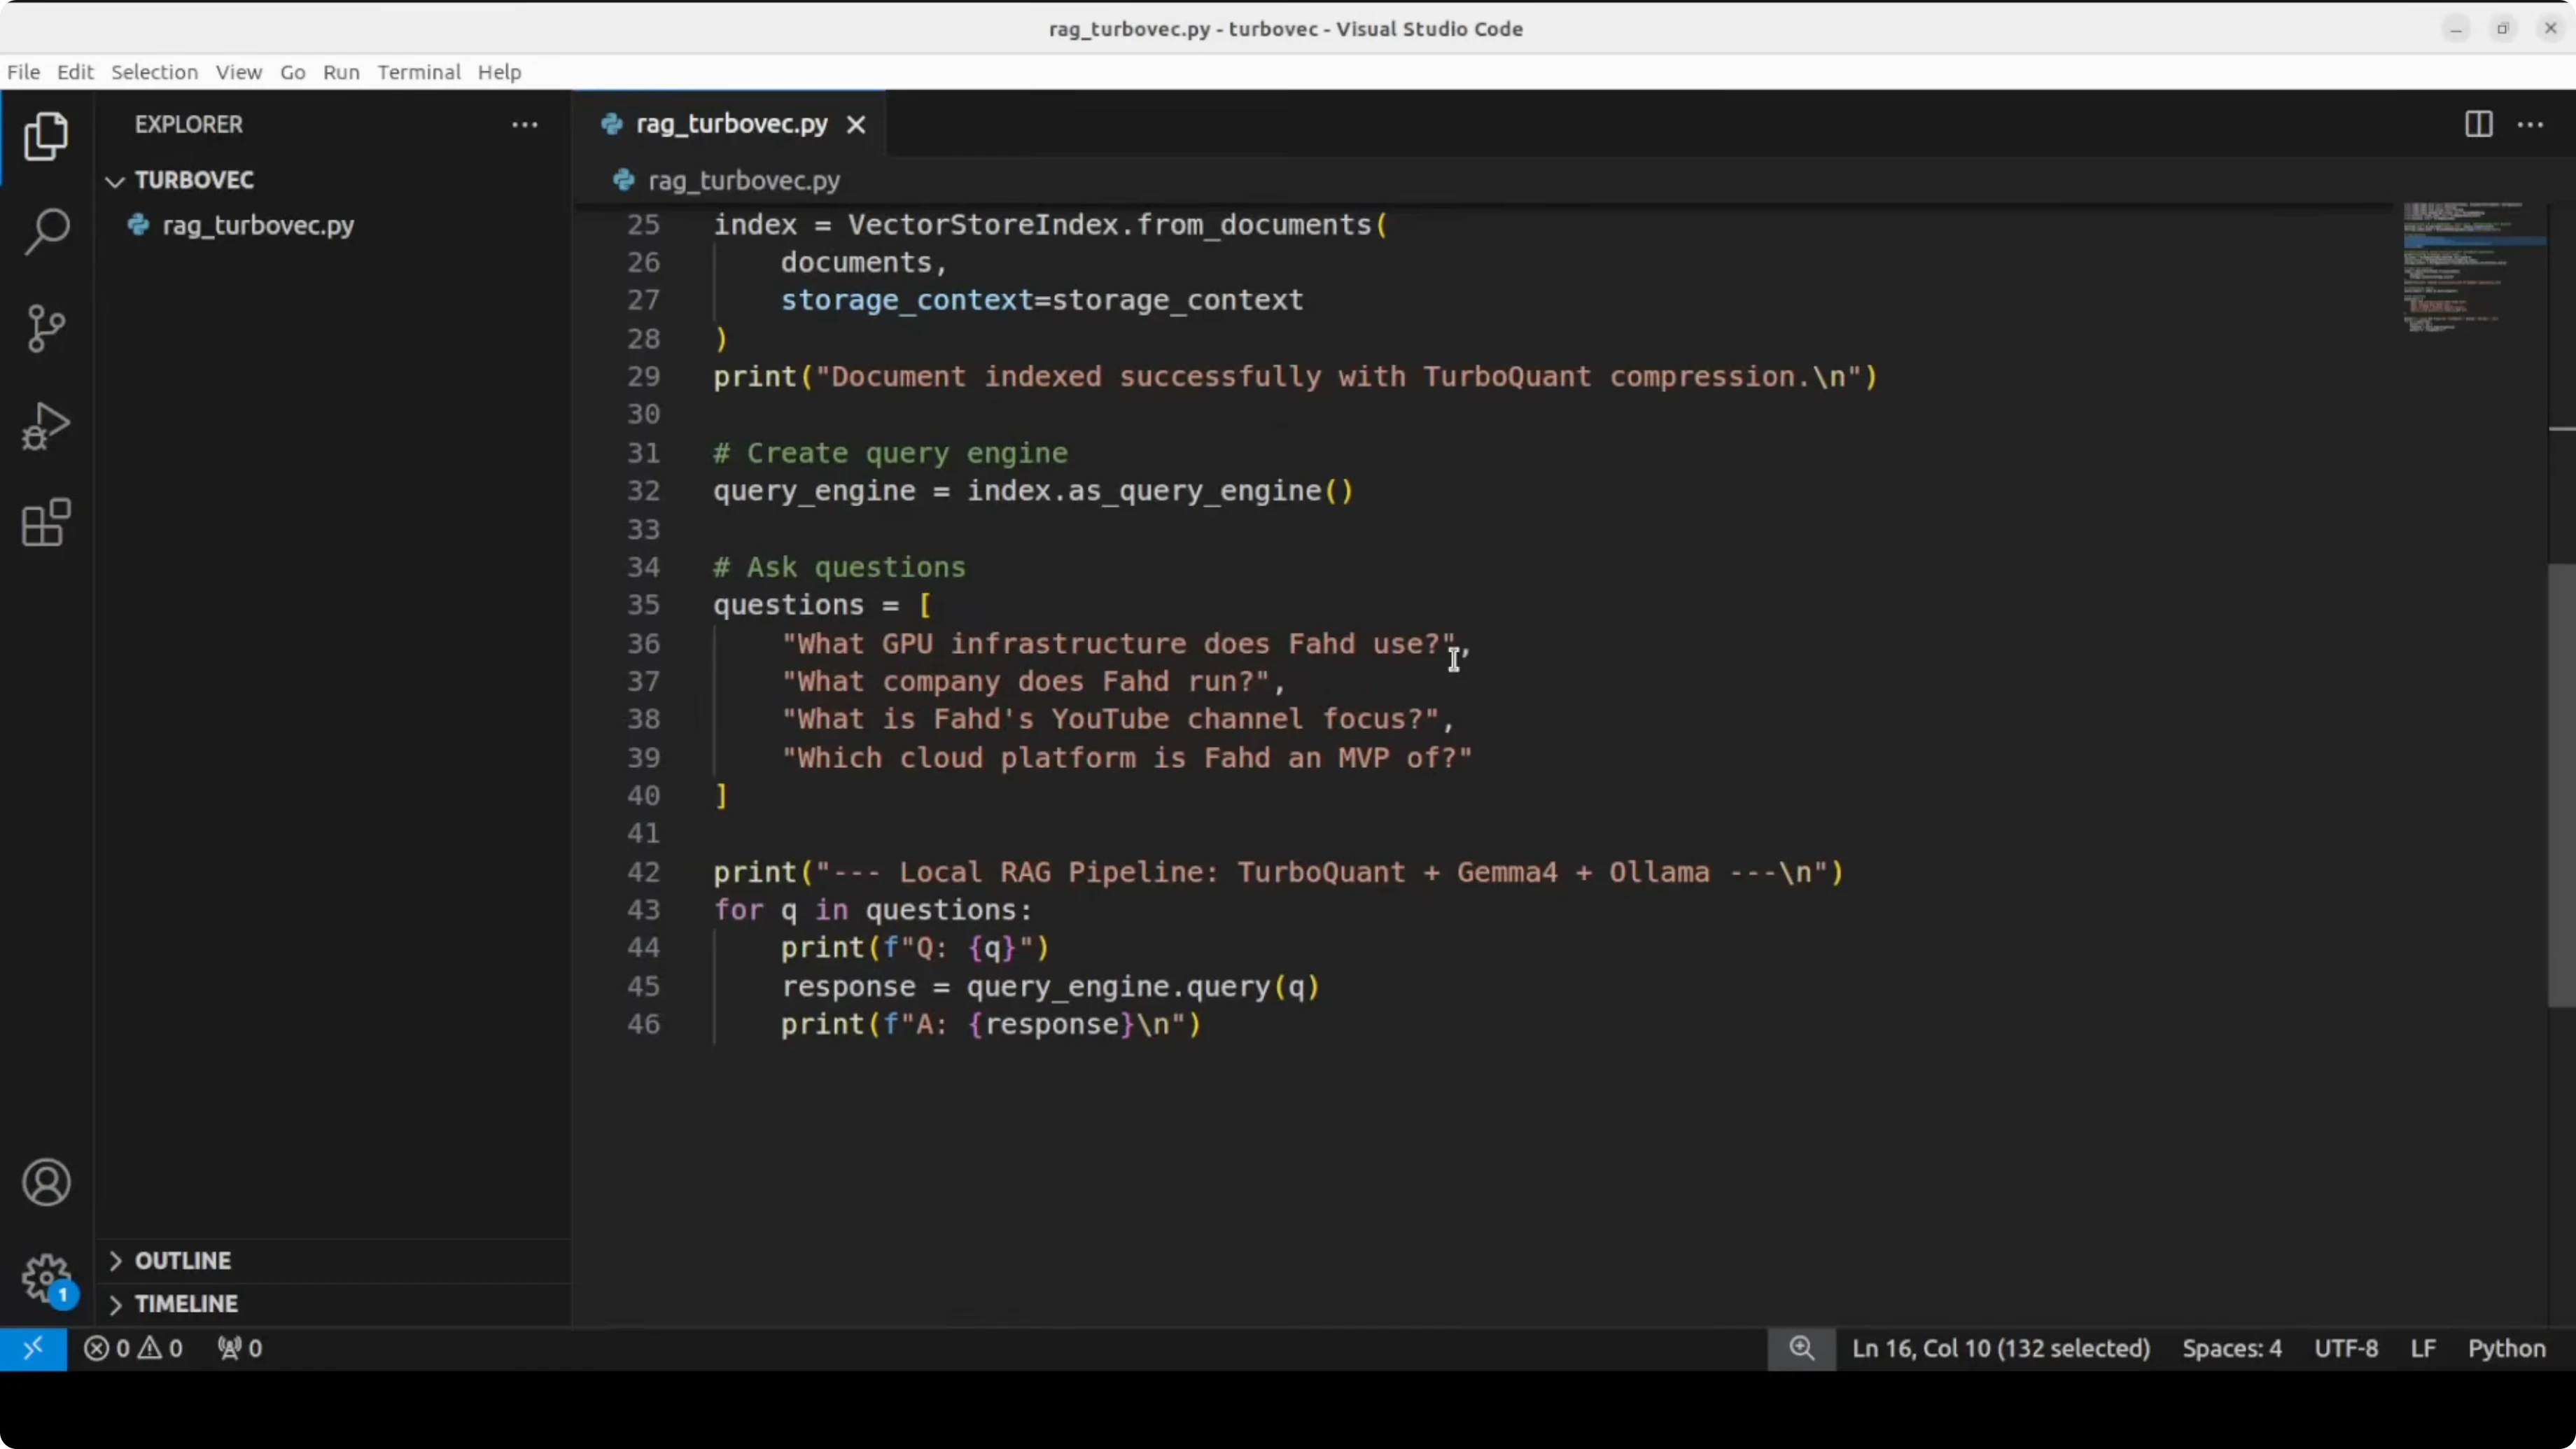Toggle the Ports panel via forwarded ports indicator
The width and height of the screenshot is (2576, 1449).
pyautogui.click(x=239, y=1348)
